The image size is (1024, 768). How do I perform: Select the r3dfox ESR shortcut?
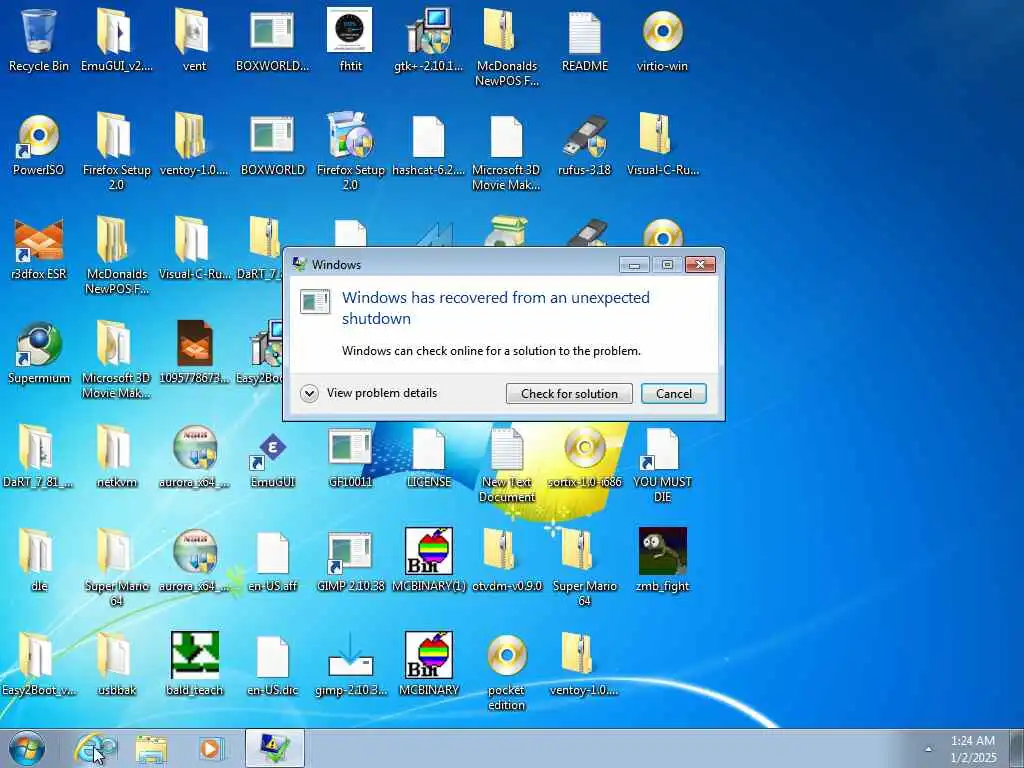coord(39,240)
